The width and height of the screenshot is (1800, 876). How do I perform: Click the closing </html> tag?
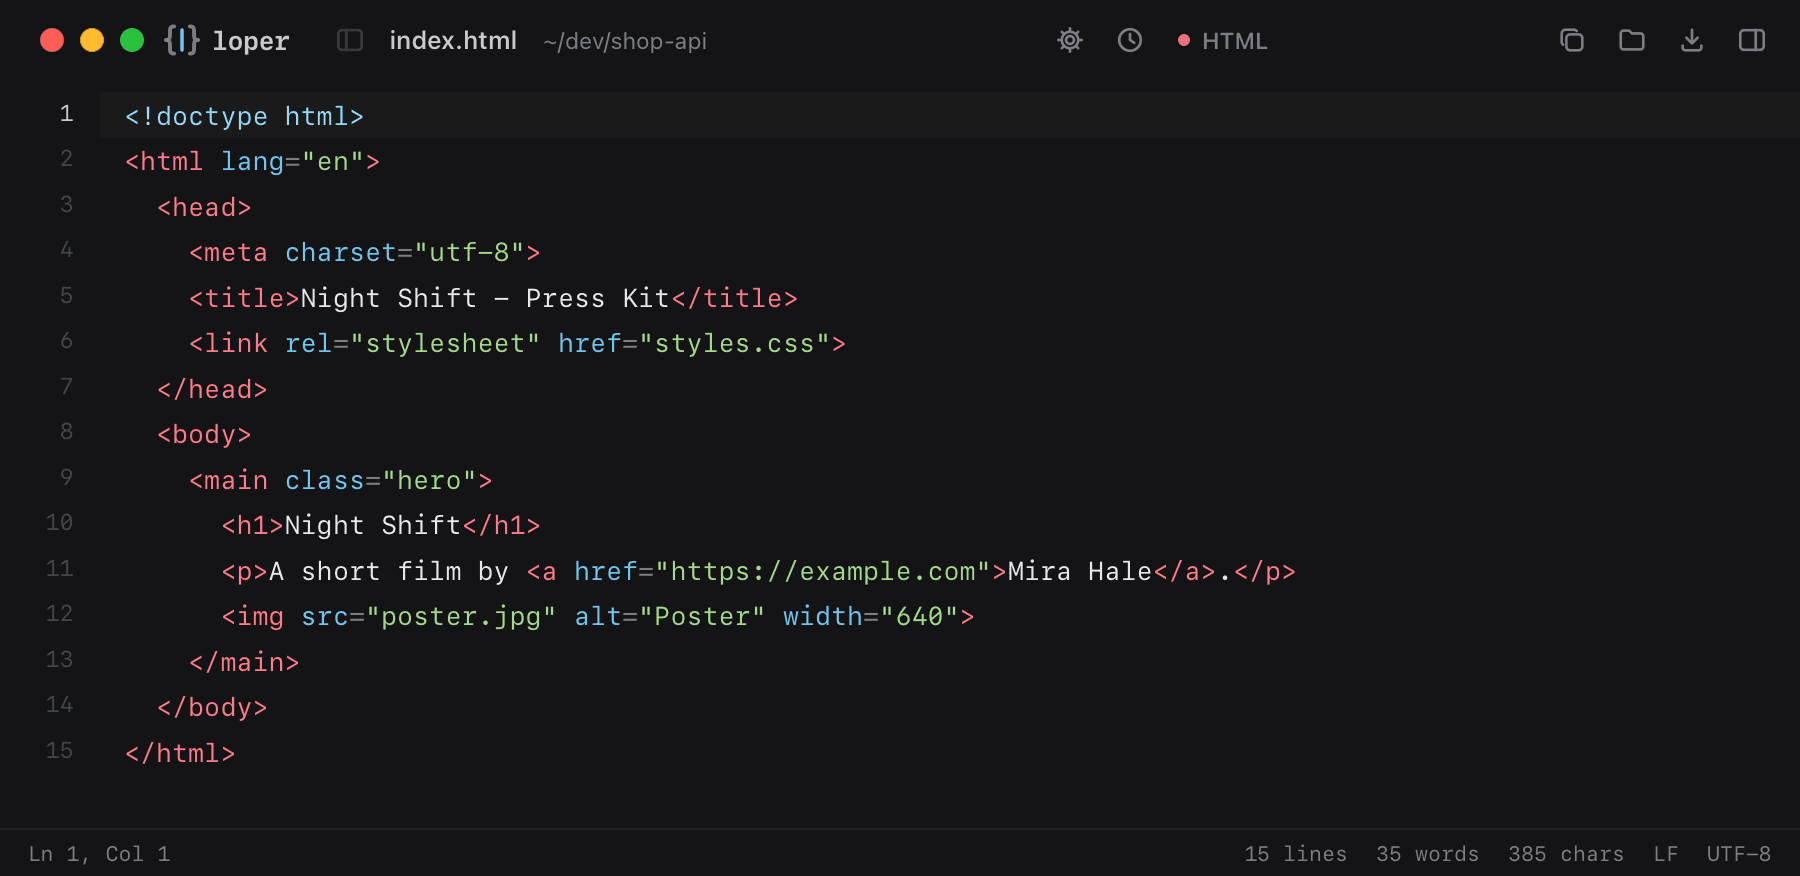(x=180, y=753)
